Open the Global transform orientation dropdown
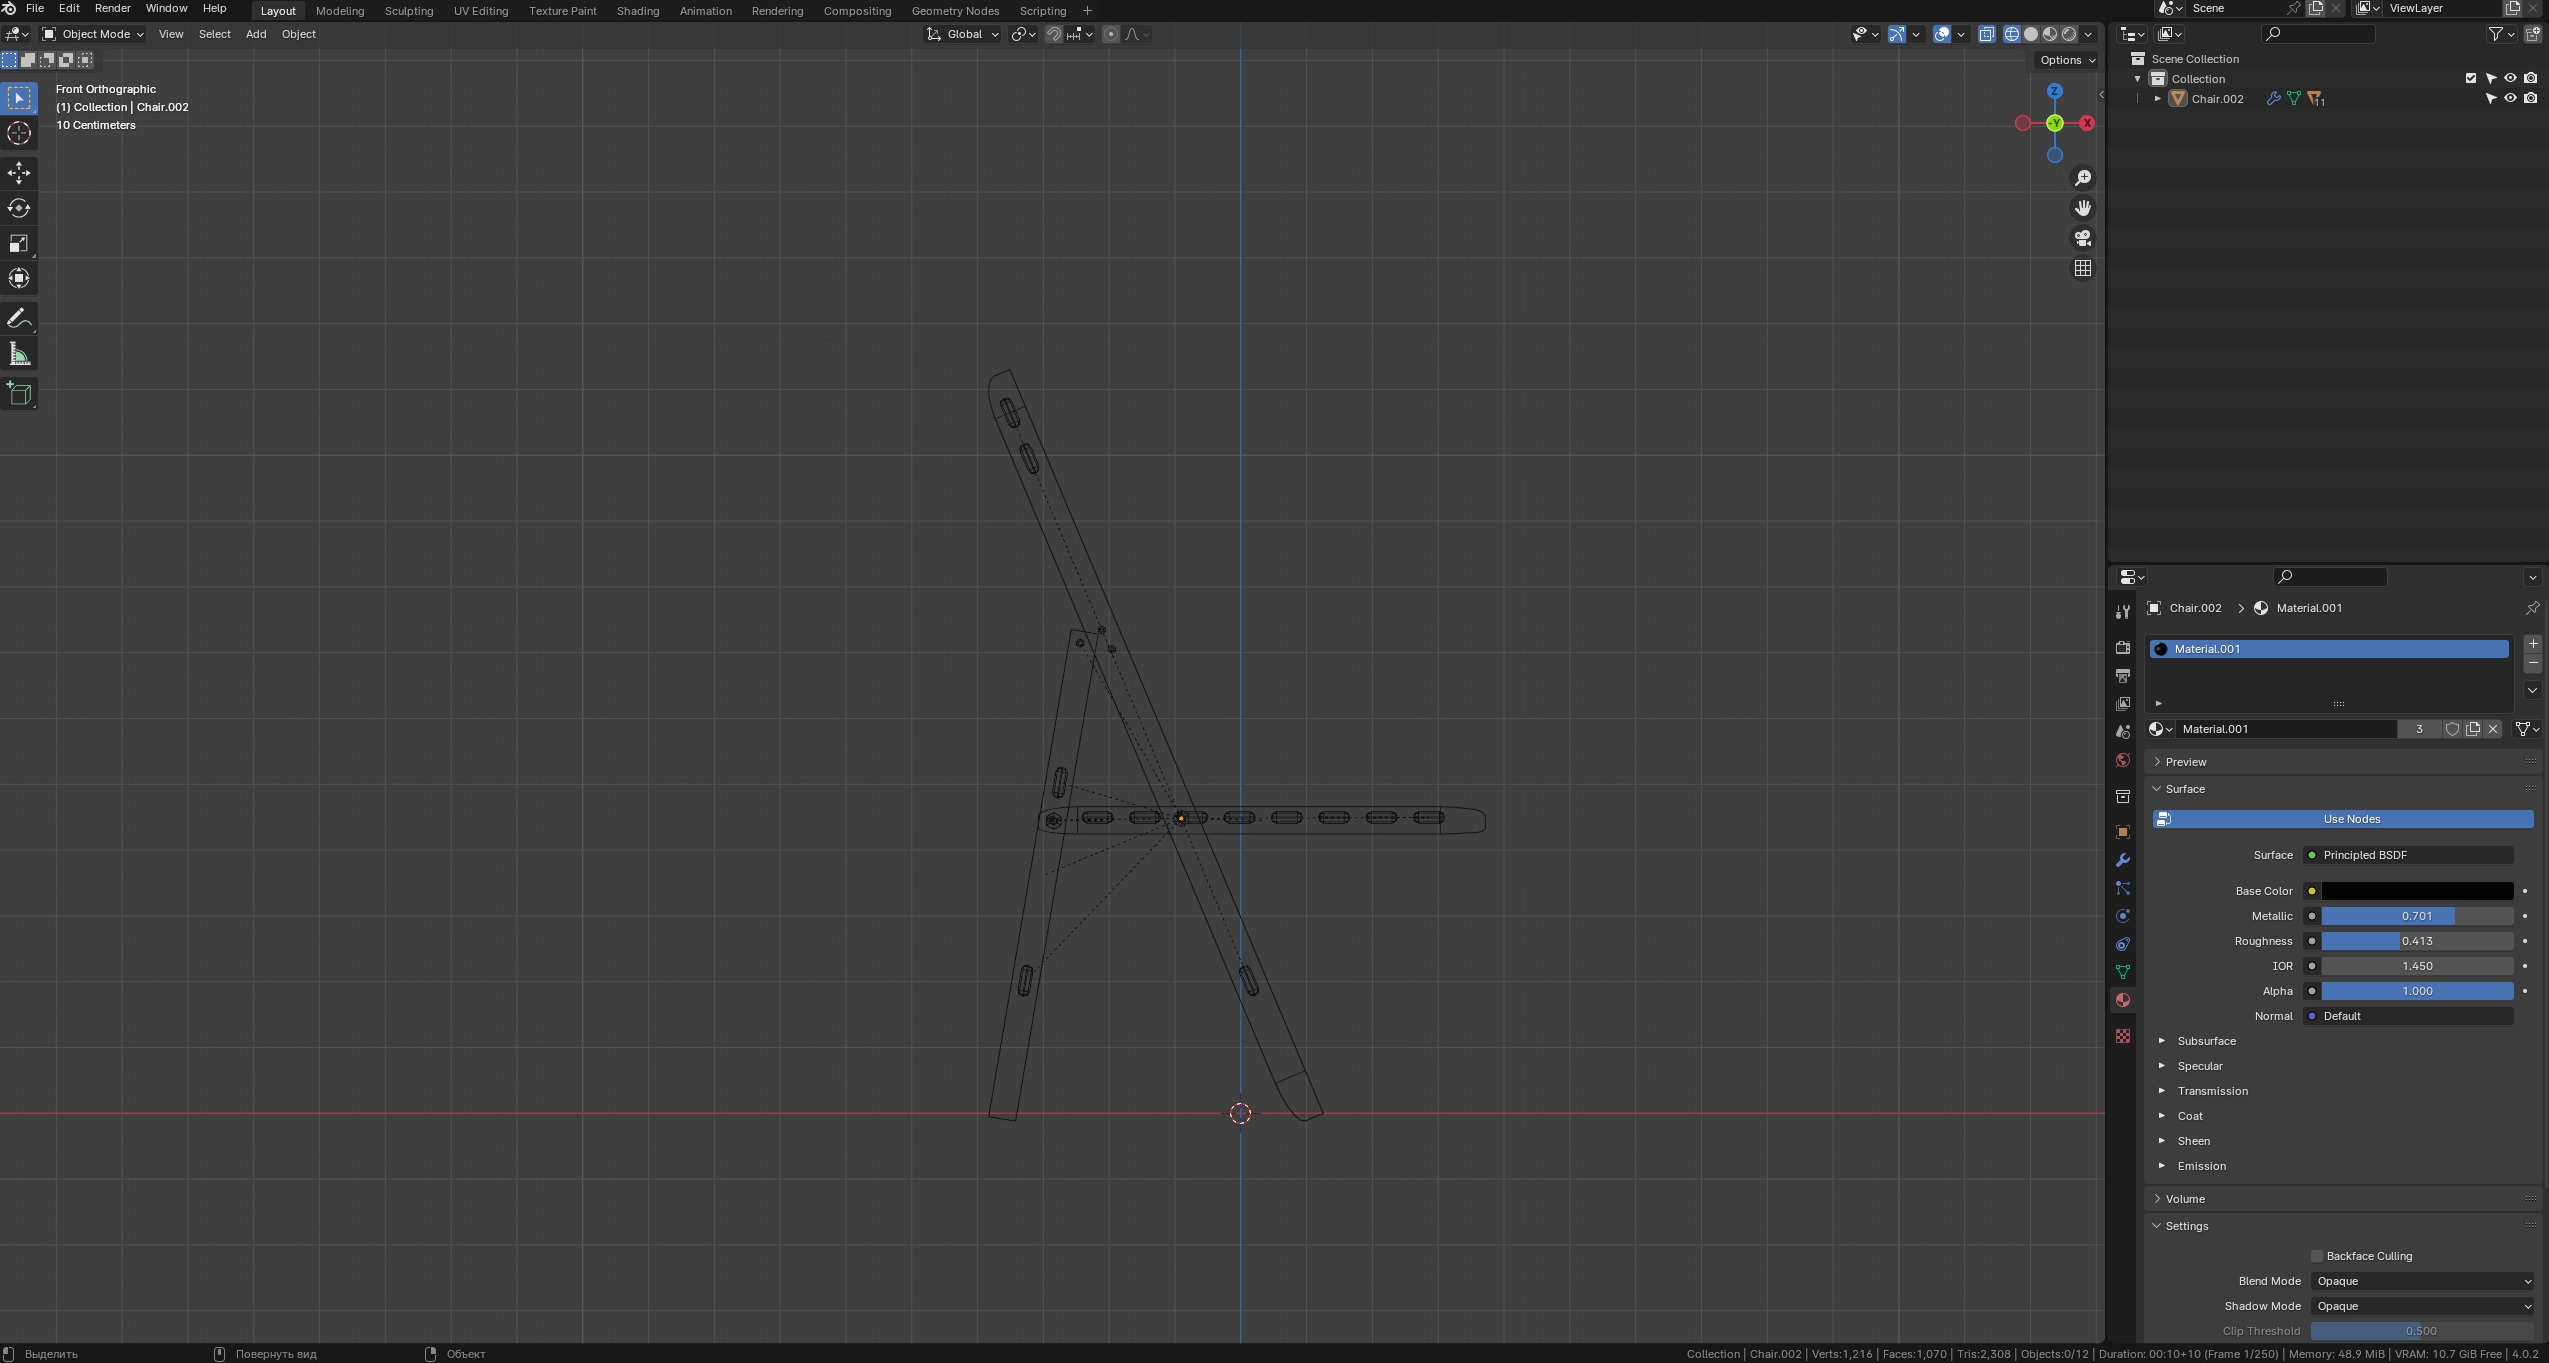Screen dimensions: 2549x1363 [x=962, y=34]
